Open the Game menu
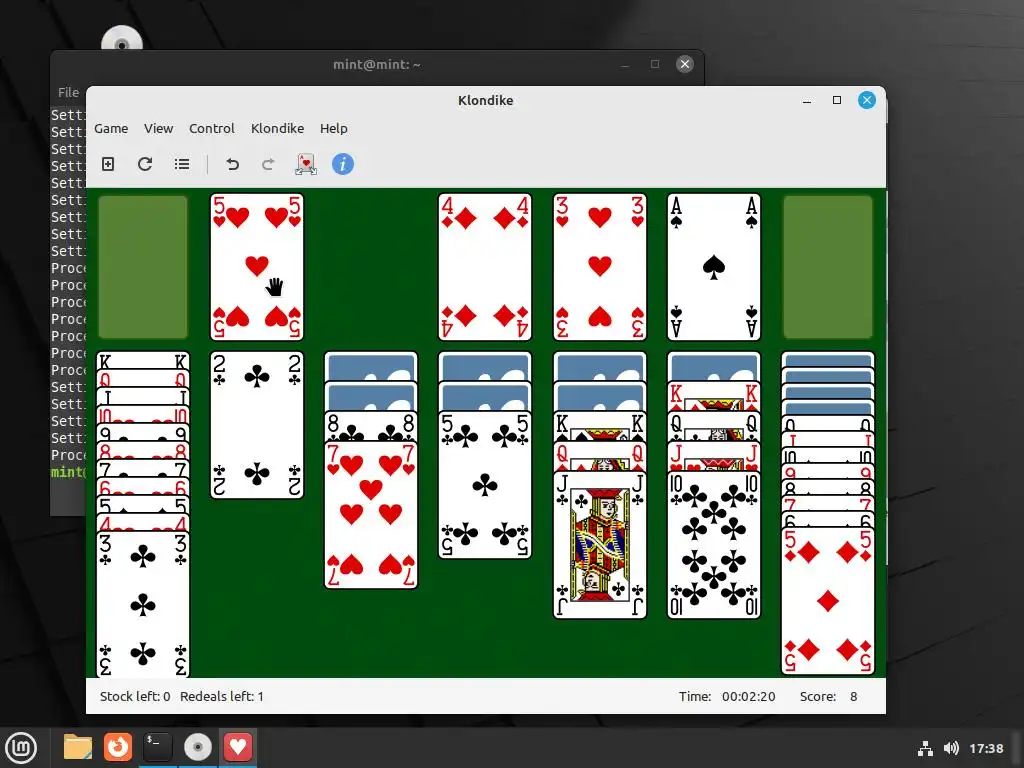This screenshot has height=768, width=1024. pos(111,129)
